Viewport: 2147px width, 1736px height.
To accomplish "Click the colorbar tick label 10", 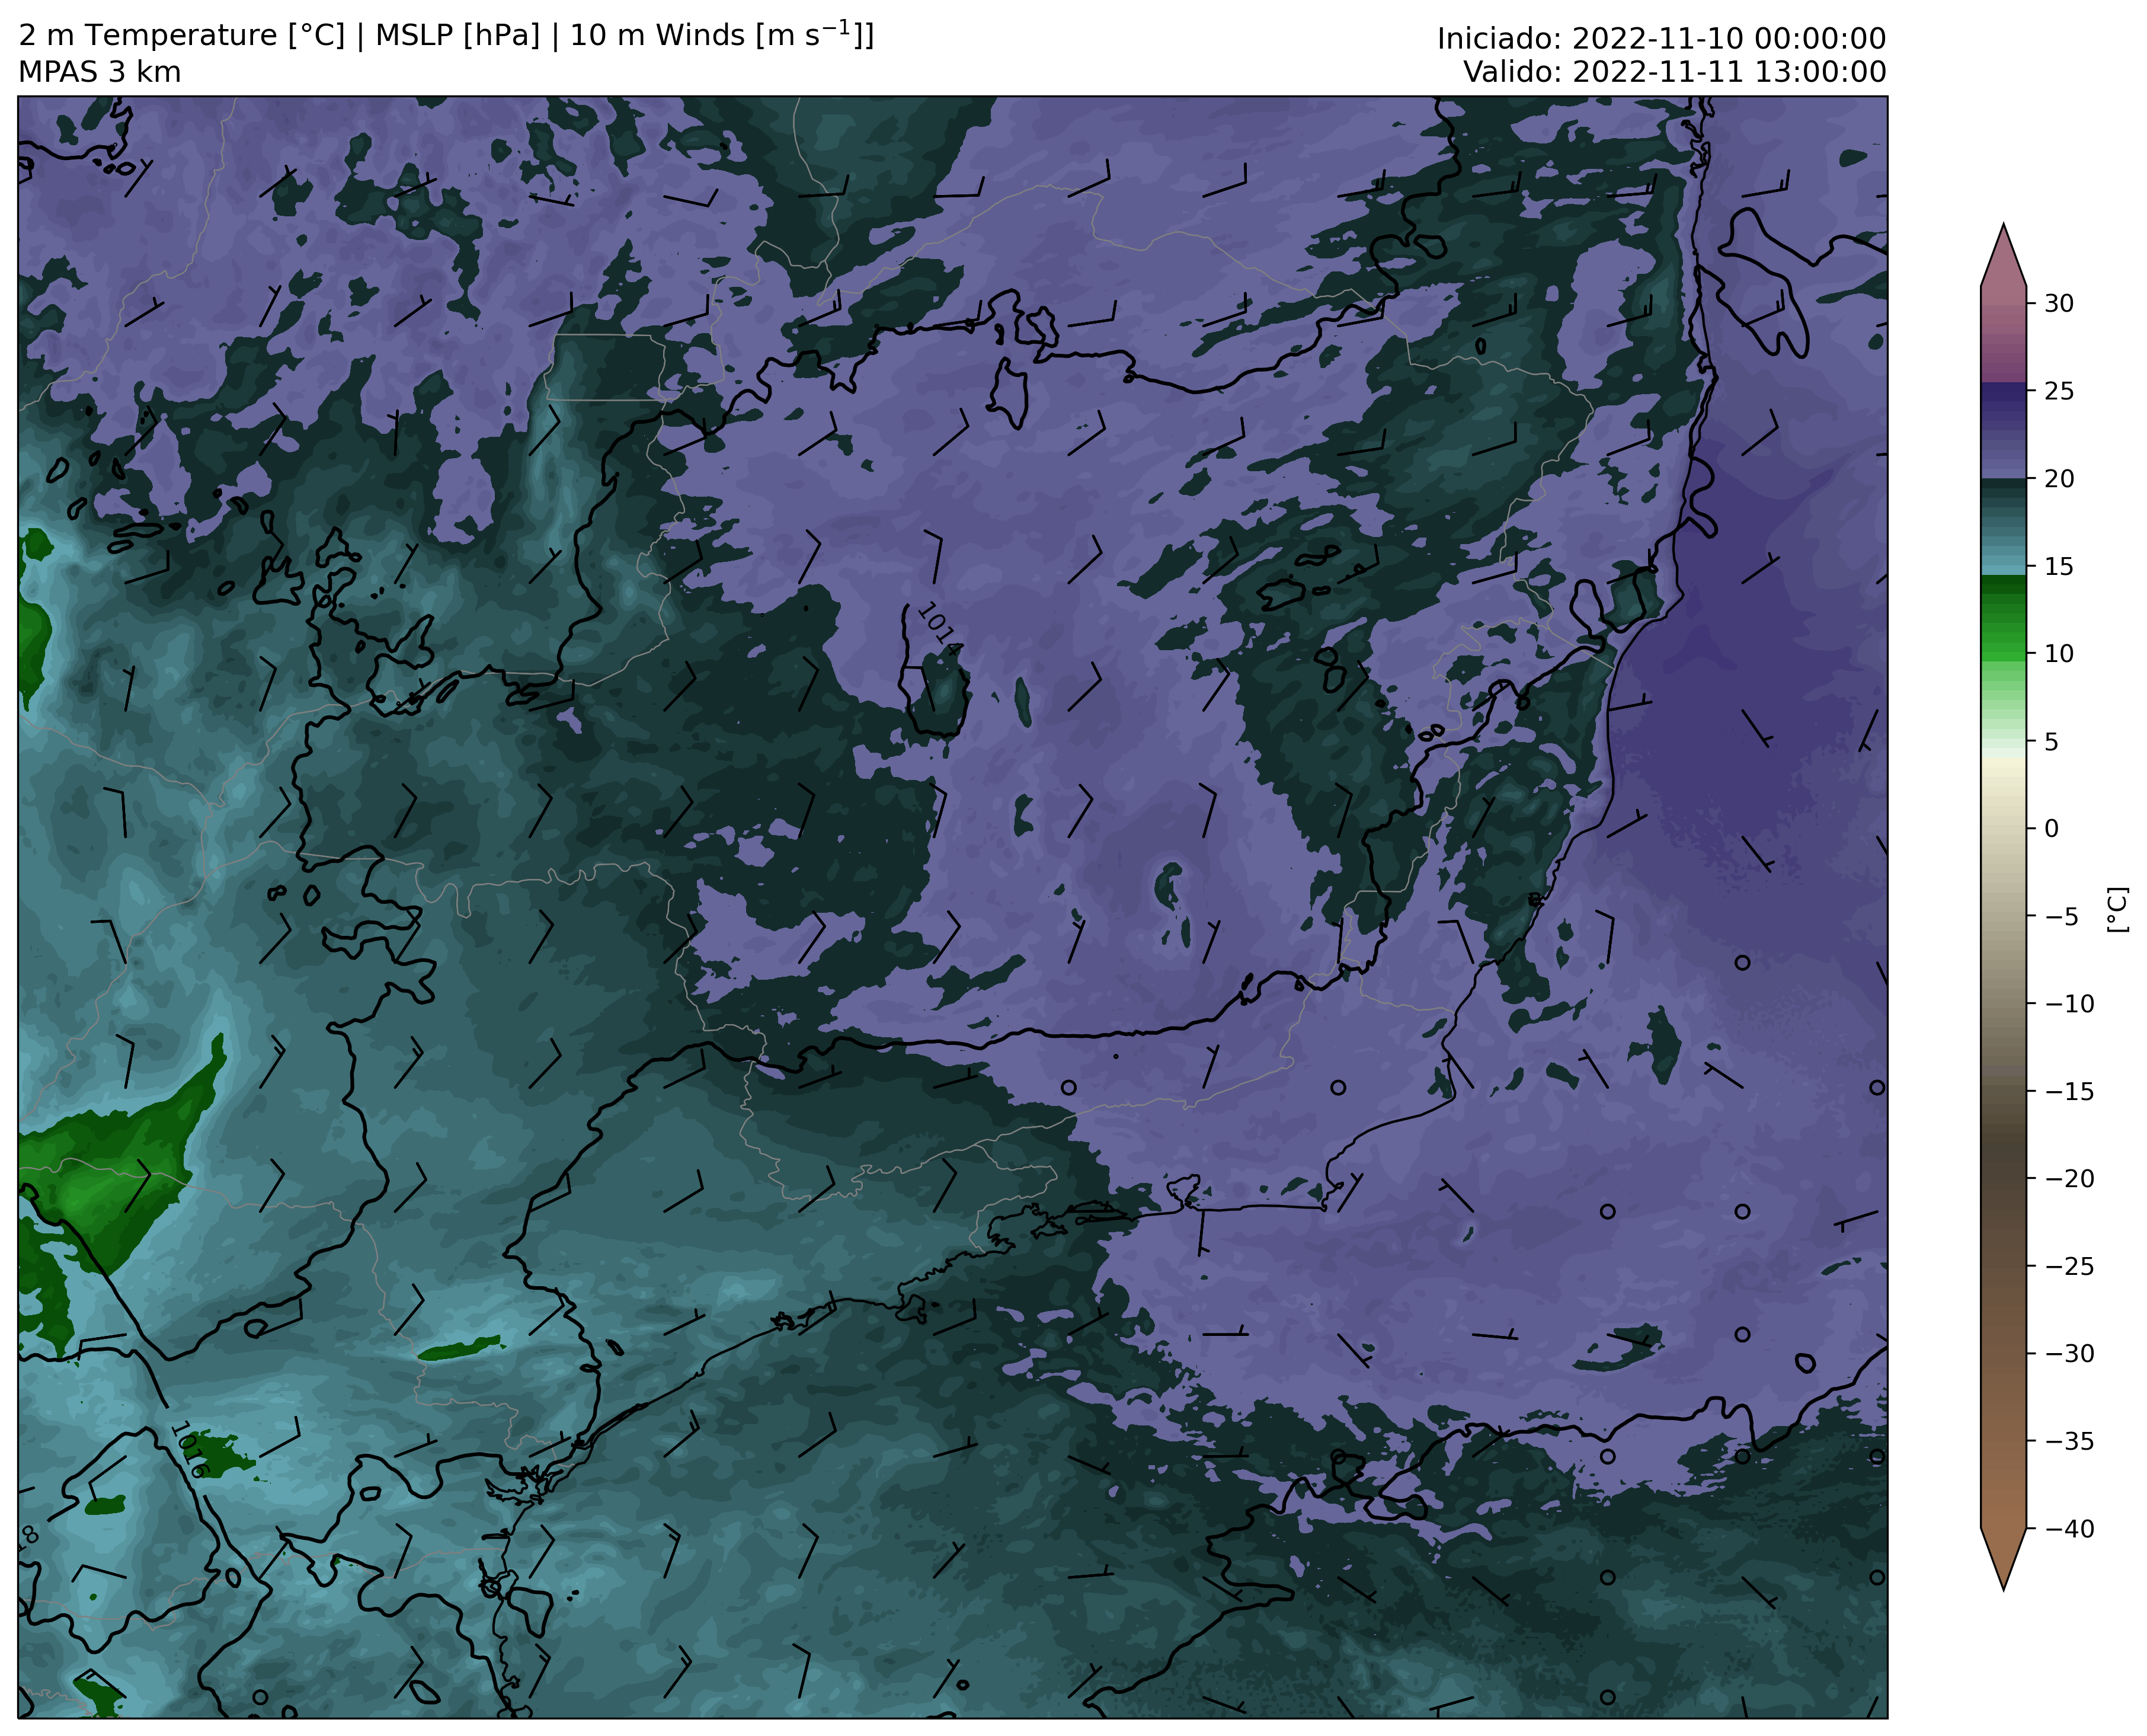I will pyautogui.click(x=2058, y=654).
